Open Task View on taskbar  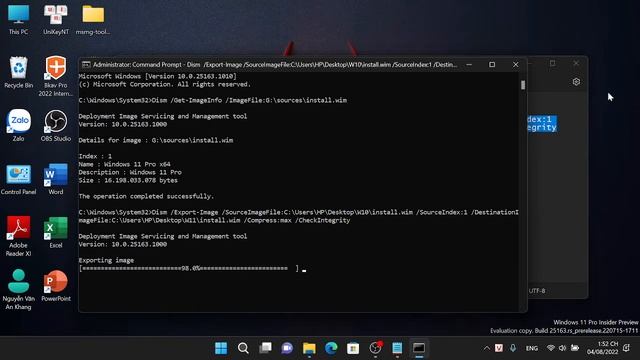pyautogui.click(x=265, y=348)
